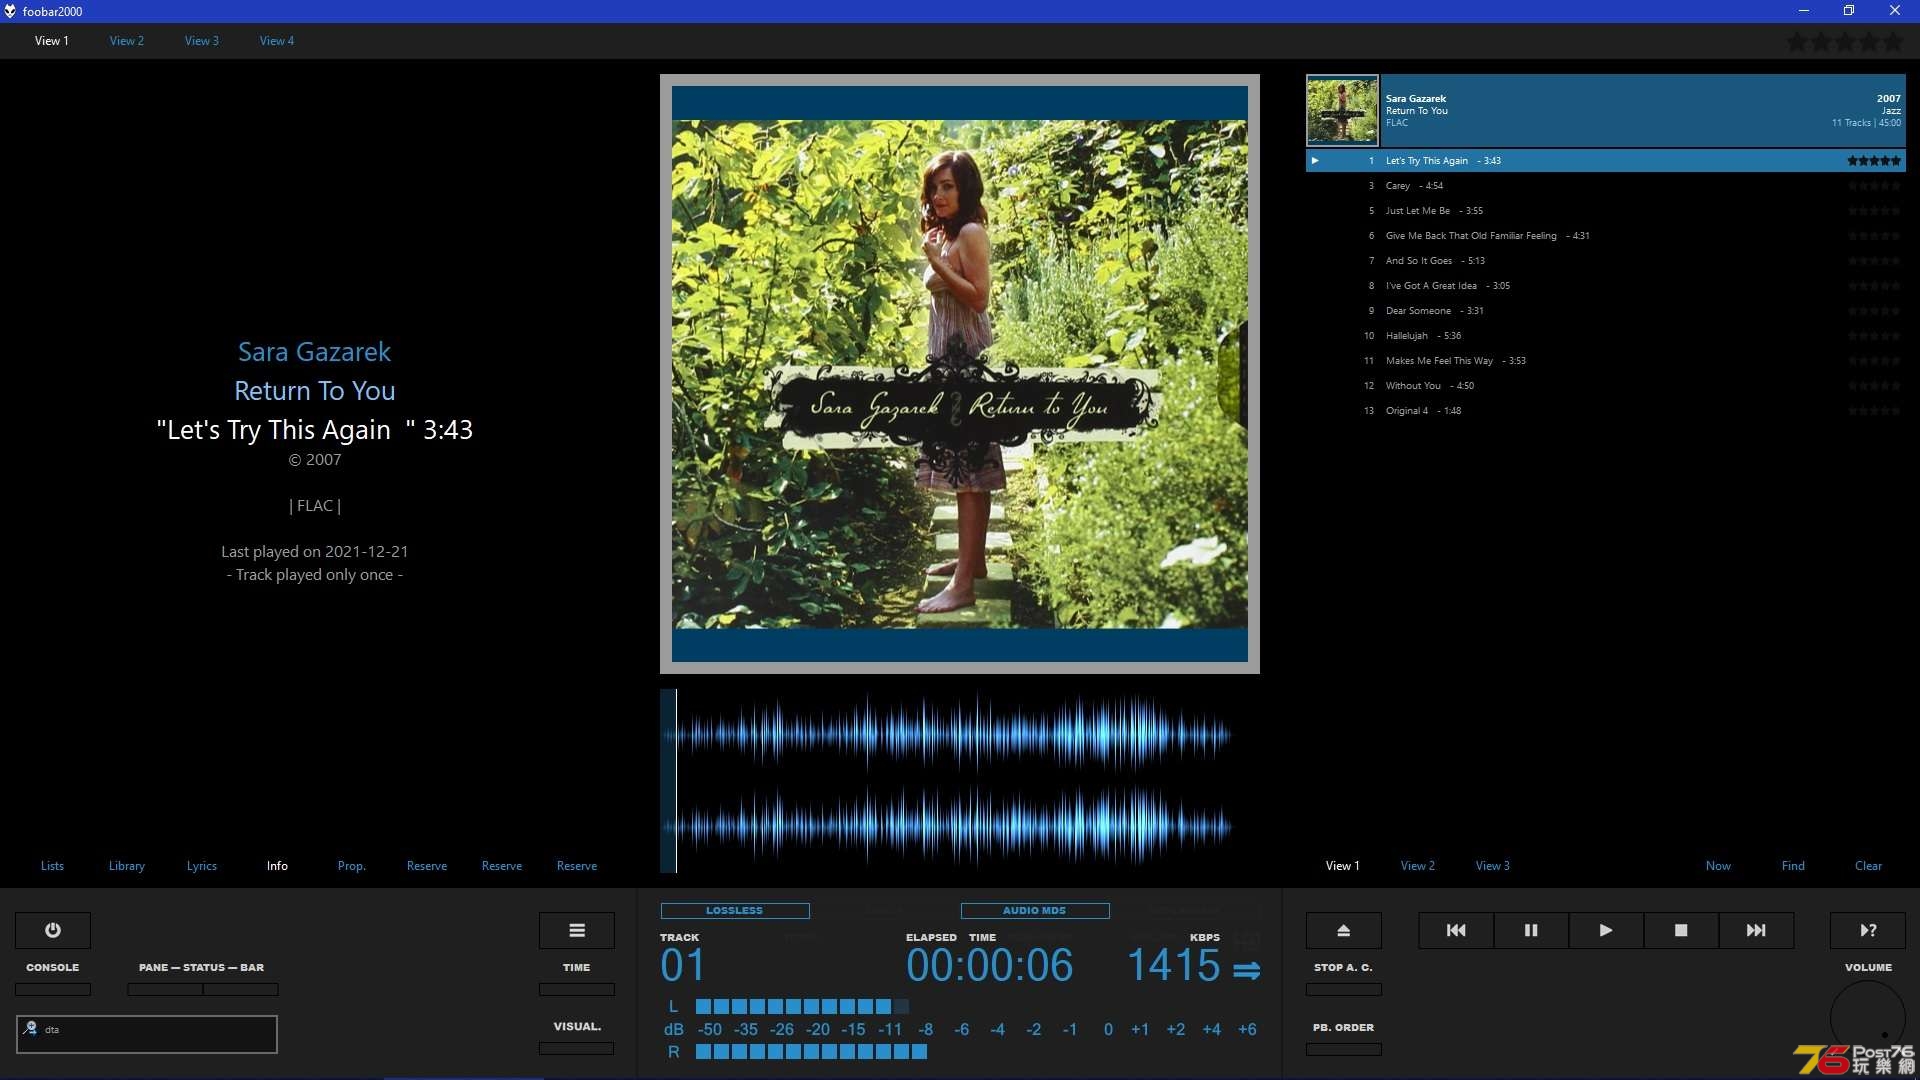Switch to View 1 top tab
1920x1080 pixels.
(52, 41)
